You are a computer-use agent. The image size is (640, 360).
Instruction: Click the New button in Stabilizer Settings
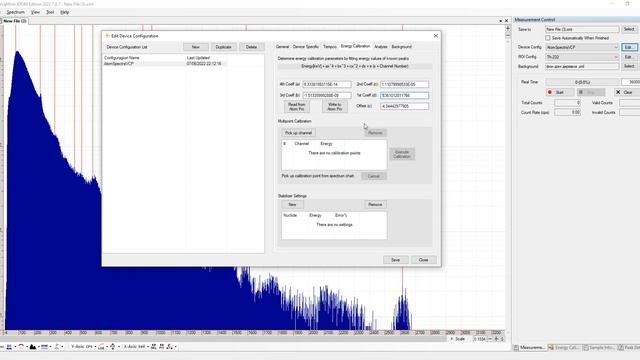tap(292, 204)
